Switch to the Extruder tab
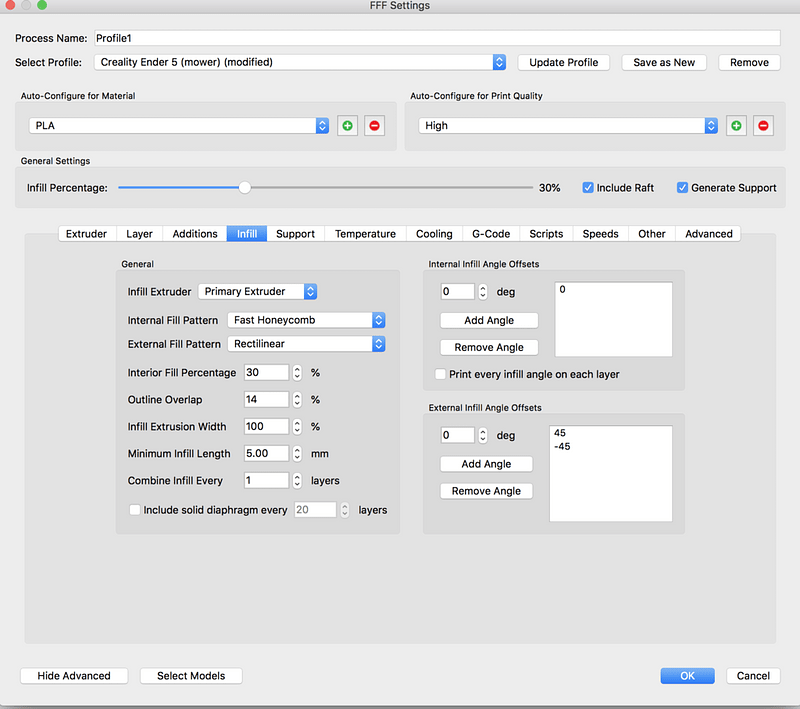 click(x=87, y=234)
